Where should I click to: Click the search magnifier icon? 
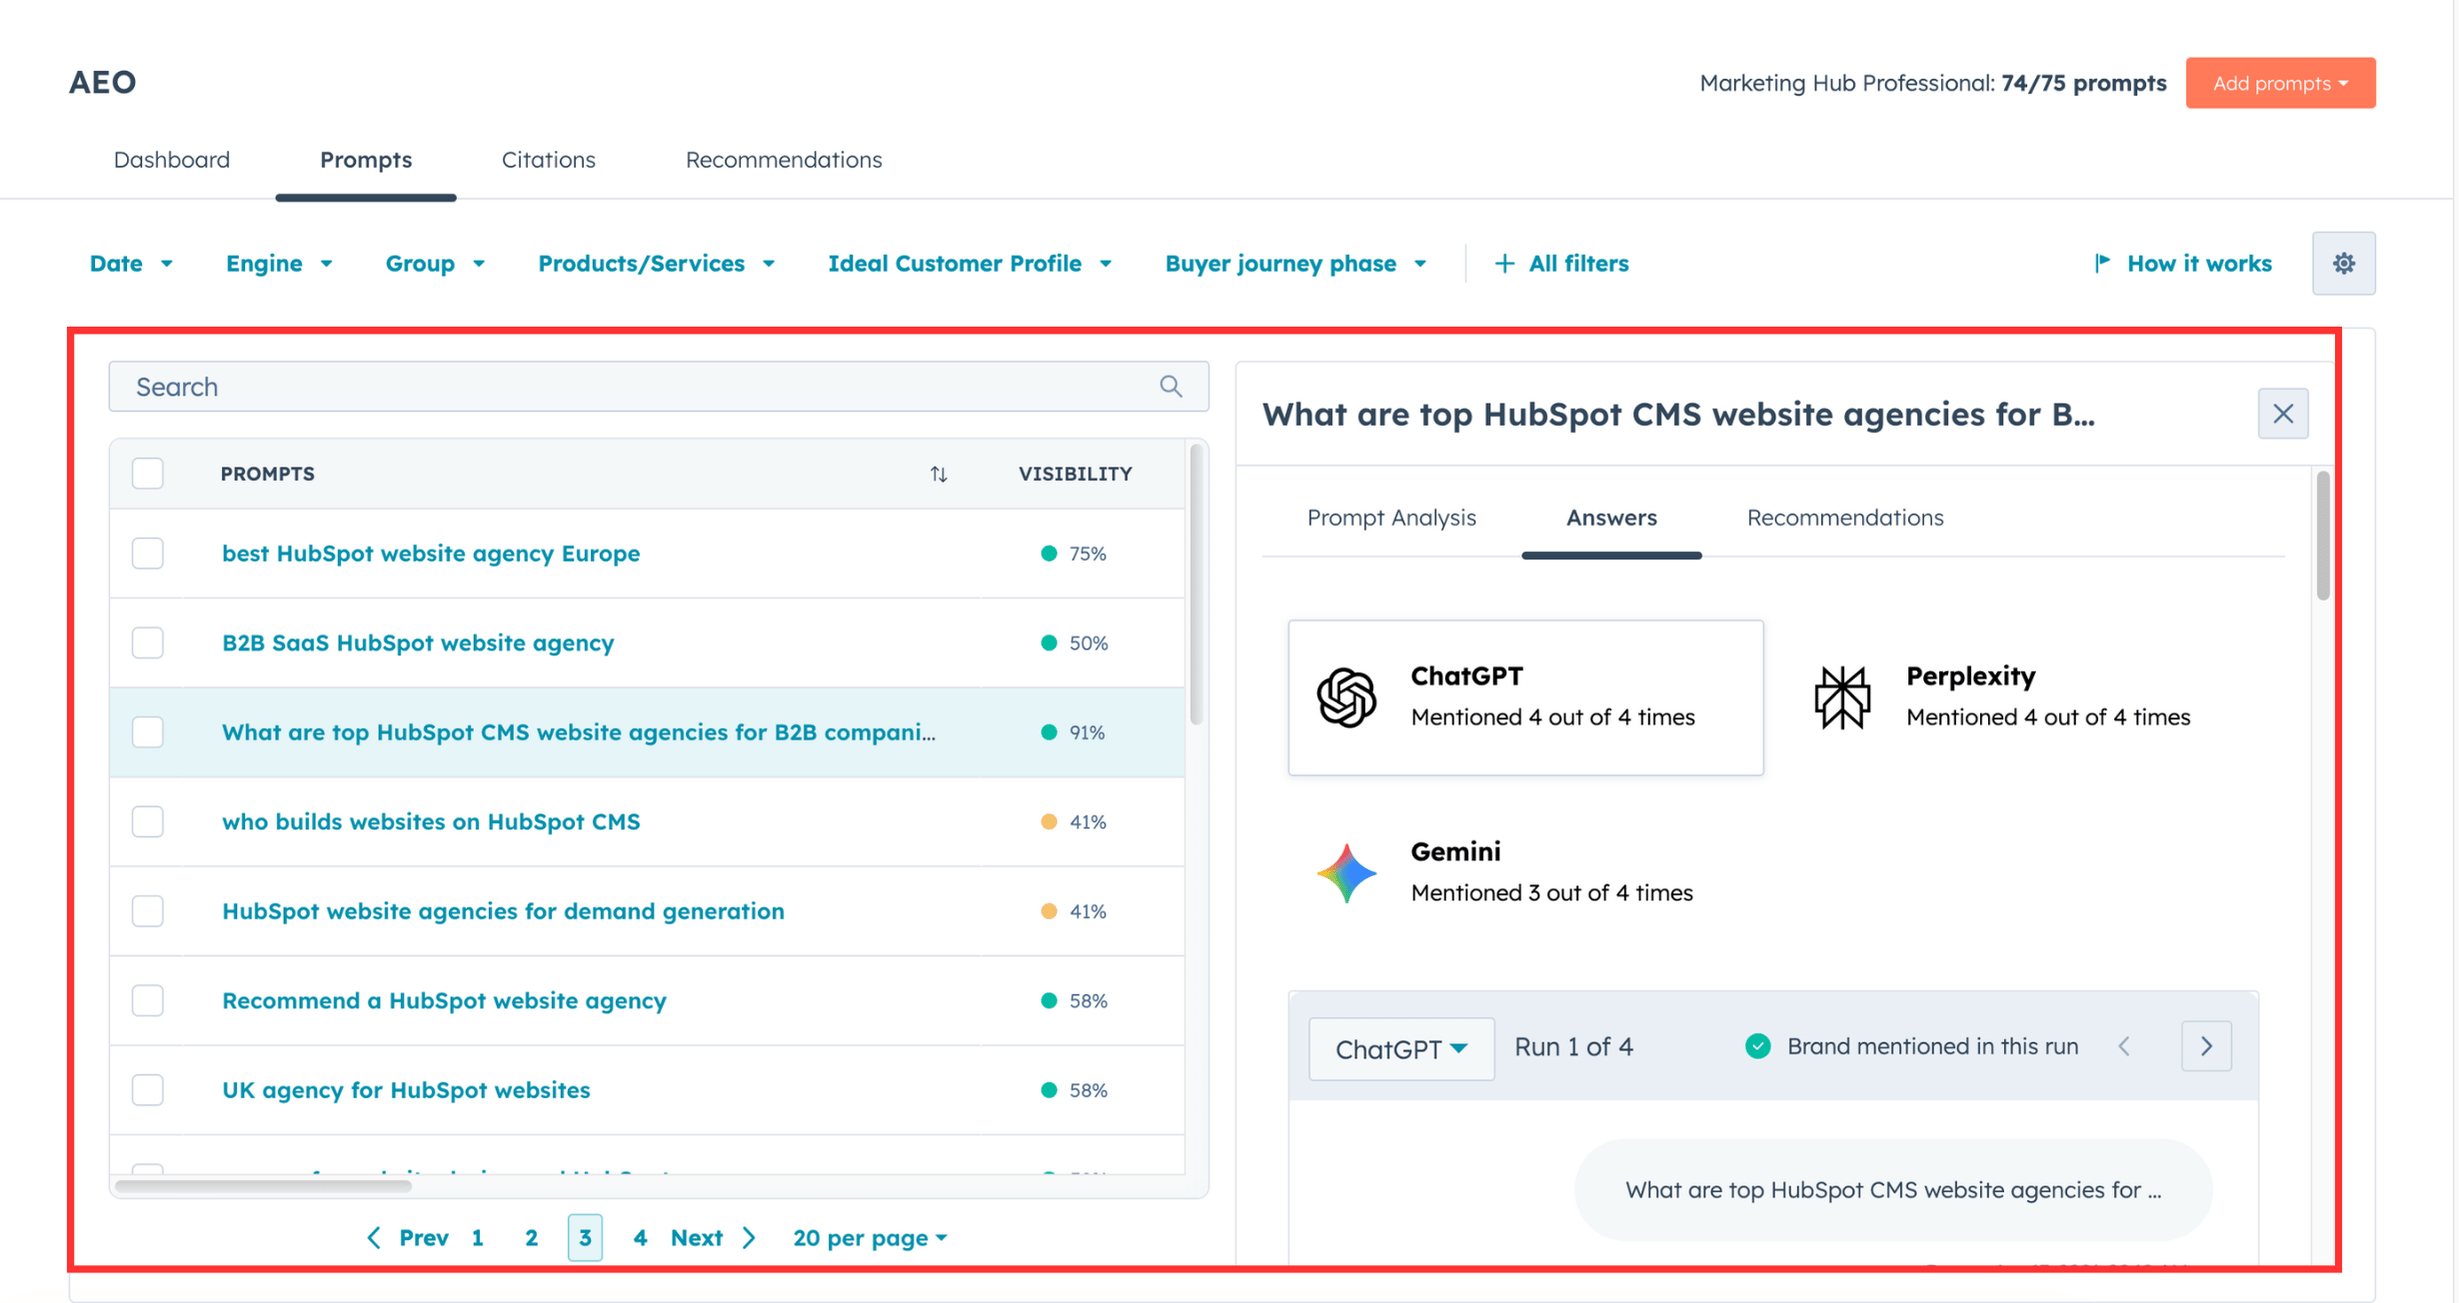pos(1170,386)
